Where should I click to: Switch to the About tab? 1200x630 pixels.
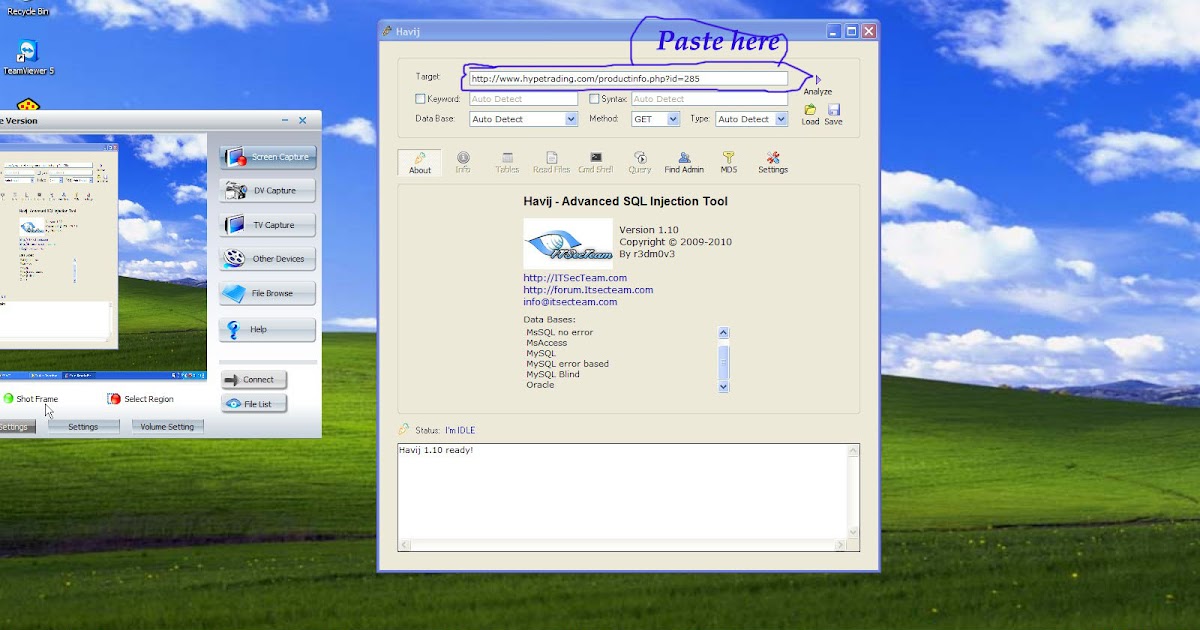tap(420, 163)
